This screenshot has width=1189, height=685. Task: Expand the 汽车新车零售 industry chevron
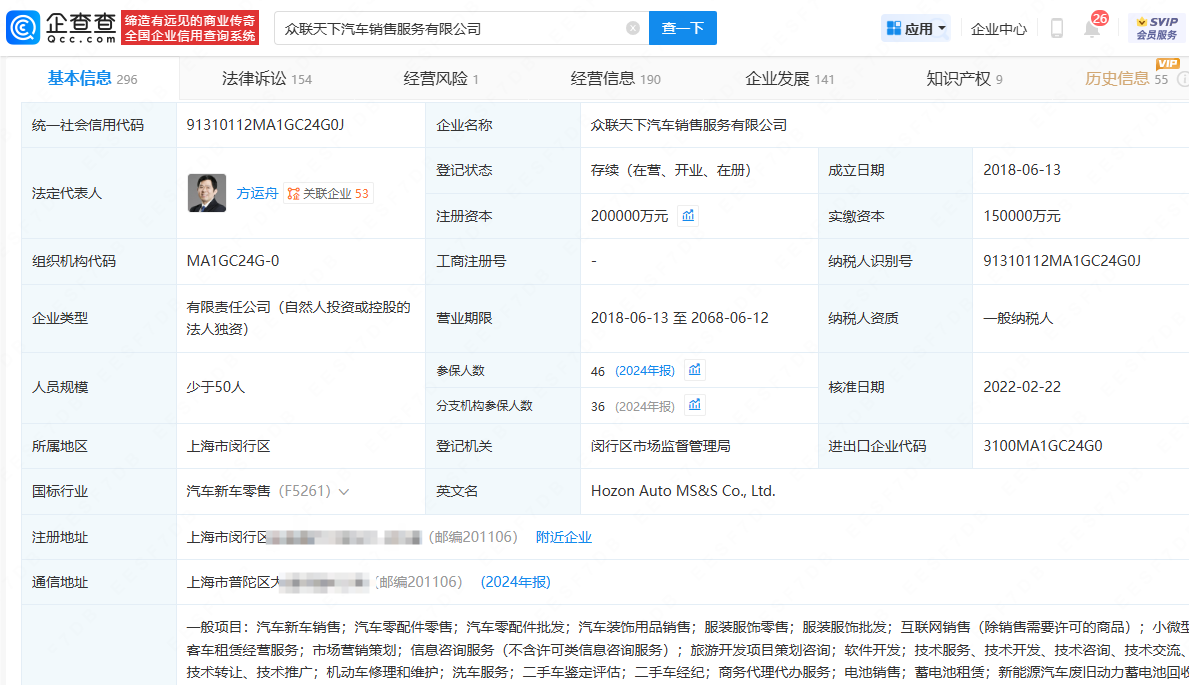(344, 492)
